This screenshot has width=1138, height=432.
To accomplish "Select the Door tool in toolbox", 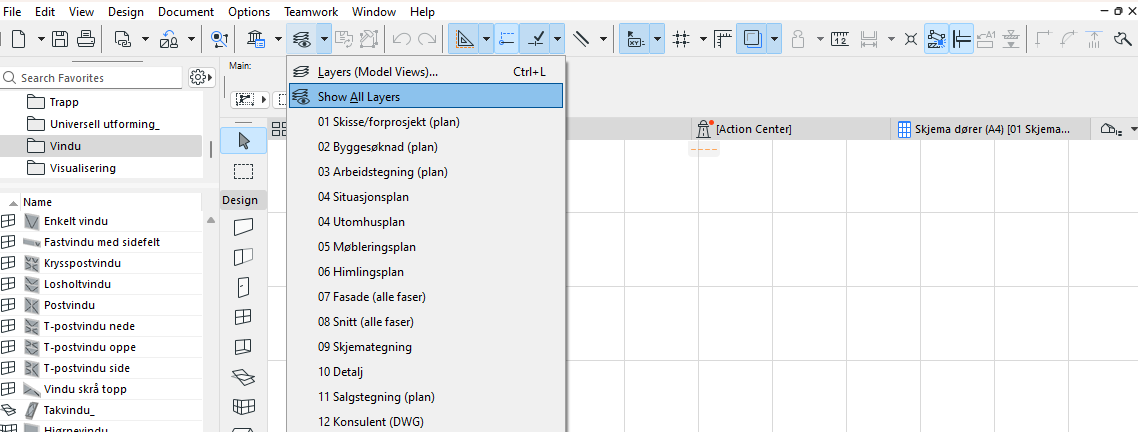I will [x=243, y=287].
